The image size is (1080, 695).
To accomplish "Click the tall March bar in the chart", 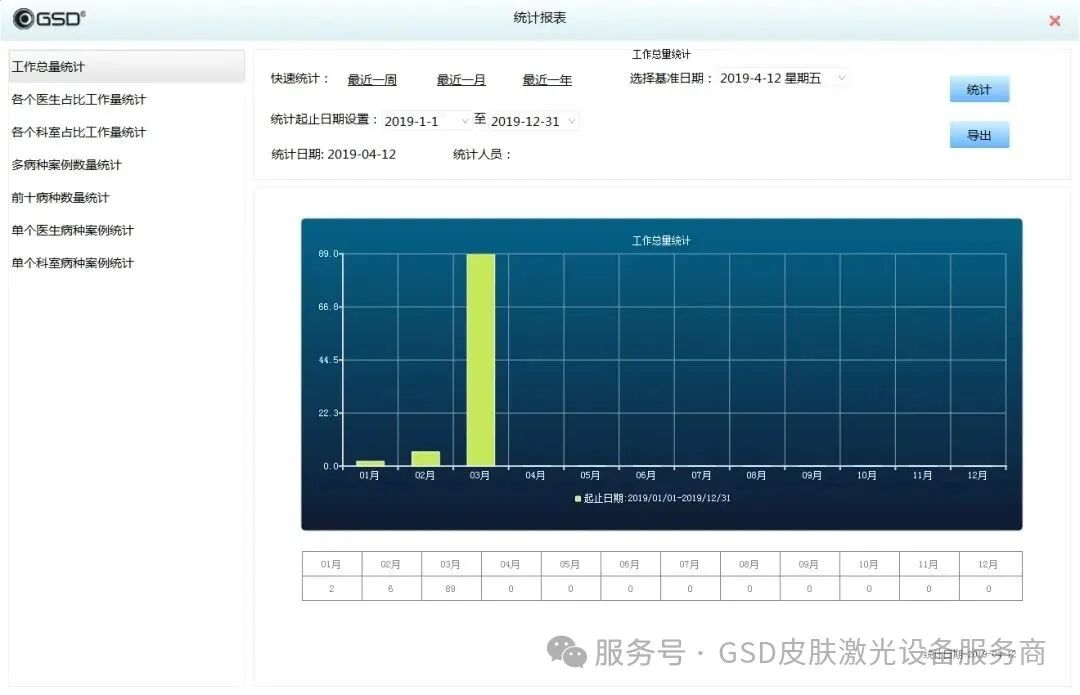I will point(481,360).
